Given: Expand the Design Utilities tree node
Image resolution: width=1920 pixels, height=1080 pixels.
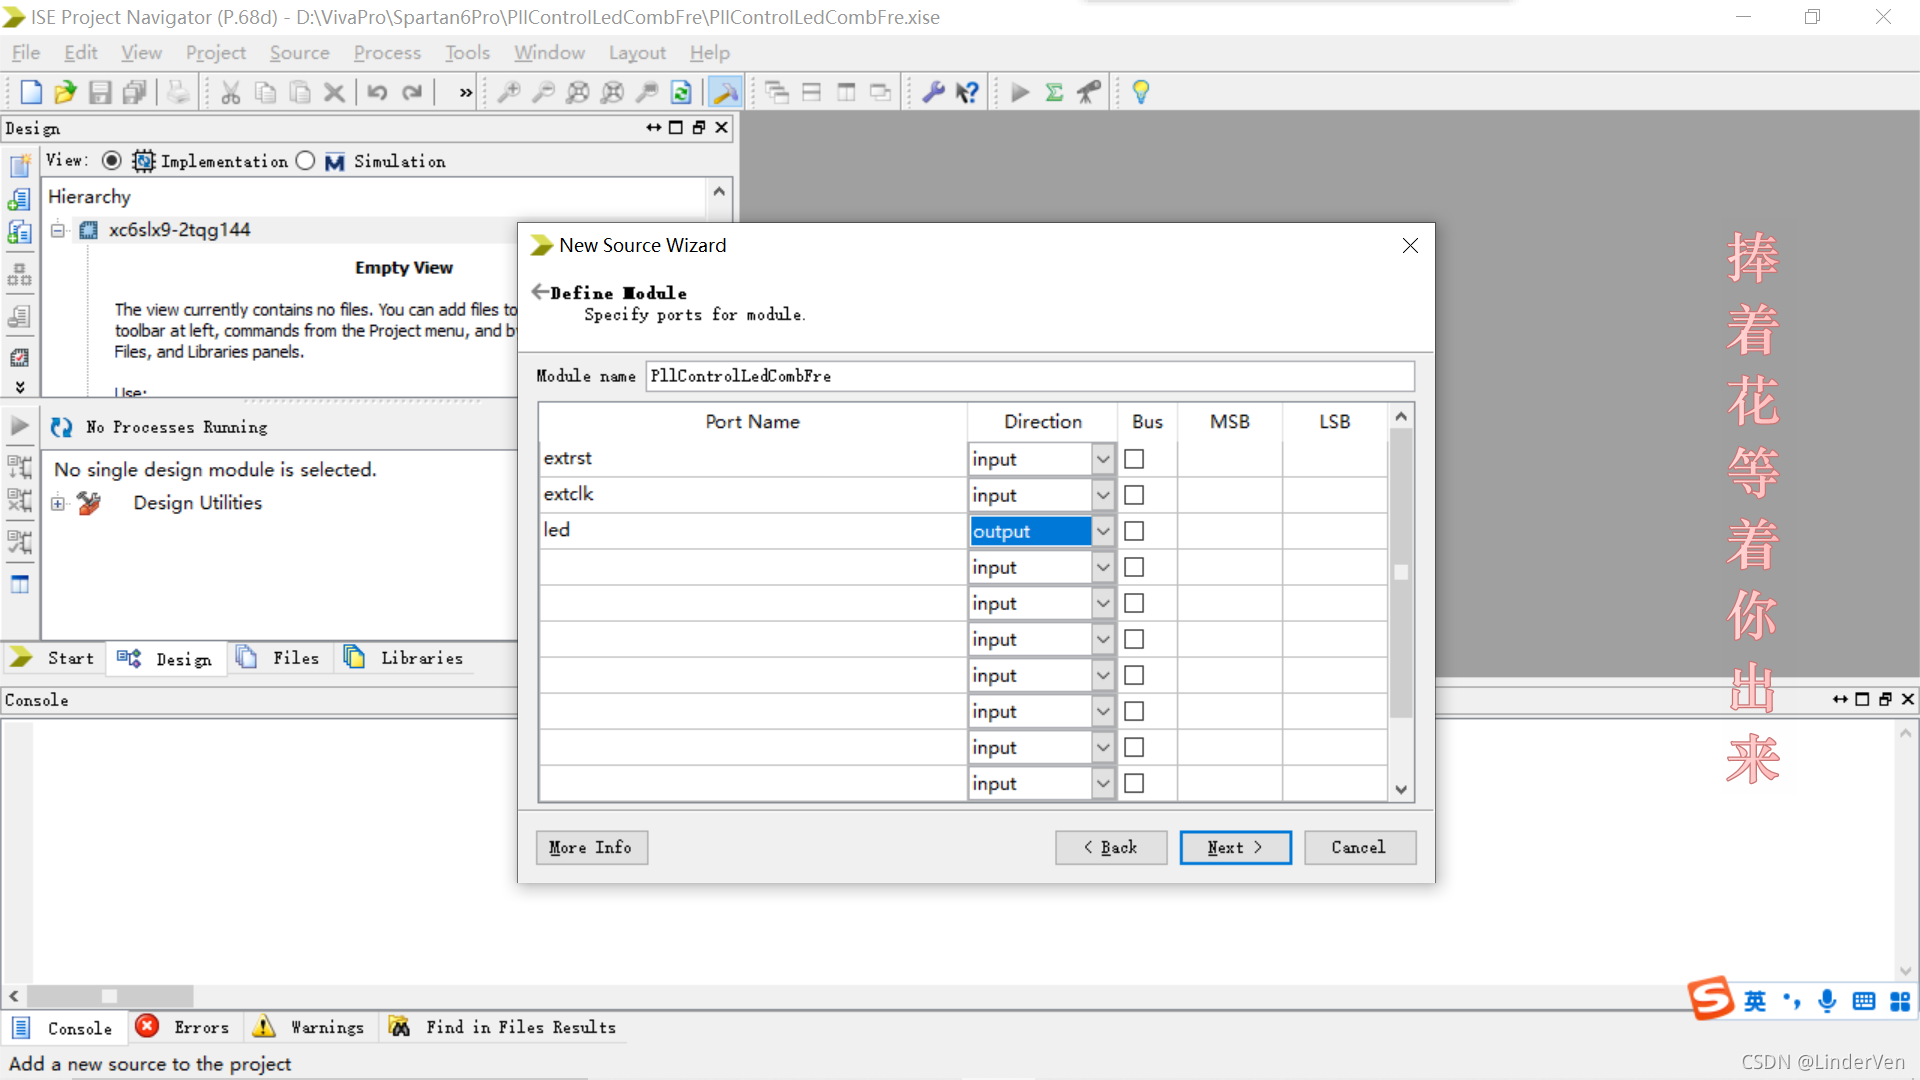Looking at the screenshot, I should (x=58, y=503).
